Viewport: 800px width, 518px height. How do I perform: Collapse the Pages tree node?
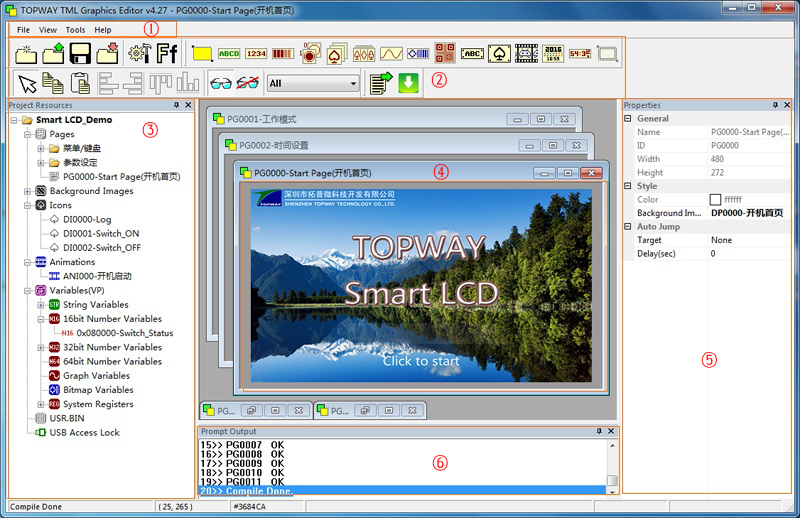[x=28, y=134]
